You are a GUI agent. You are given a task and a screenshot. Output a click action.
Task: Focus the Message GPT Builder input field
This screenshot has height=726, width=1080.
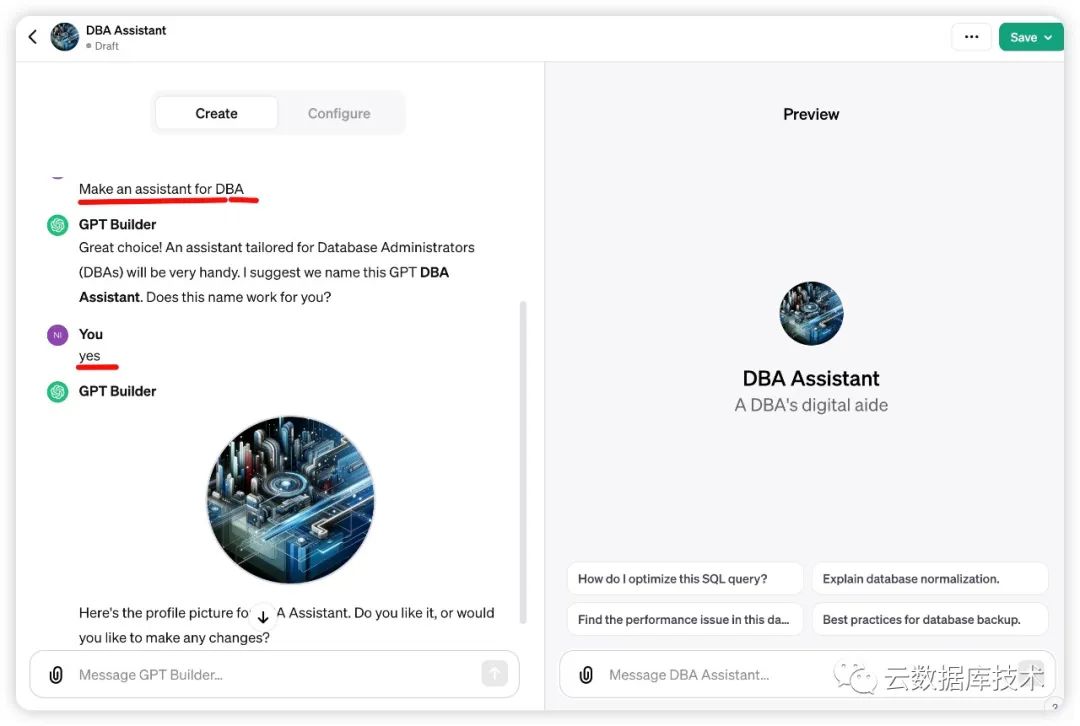coord(276,675)
